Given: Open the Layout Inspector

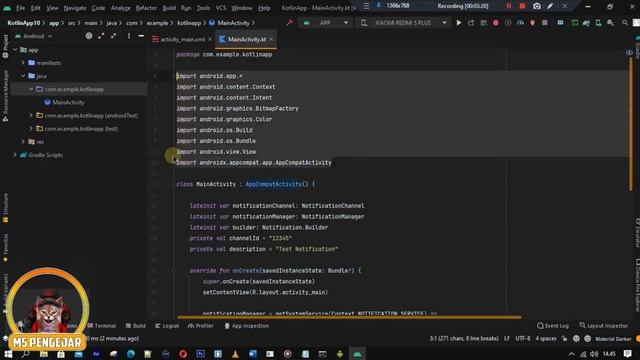Looking at the screenshot, I should [604, 326].
